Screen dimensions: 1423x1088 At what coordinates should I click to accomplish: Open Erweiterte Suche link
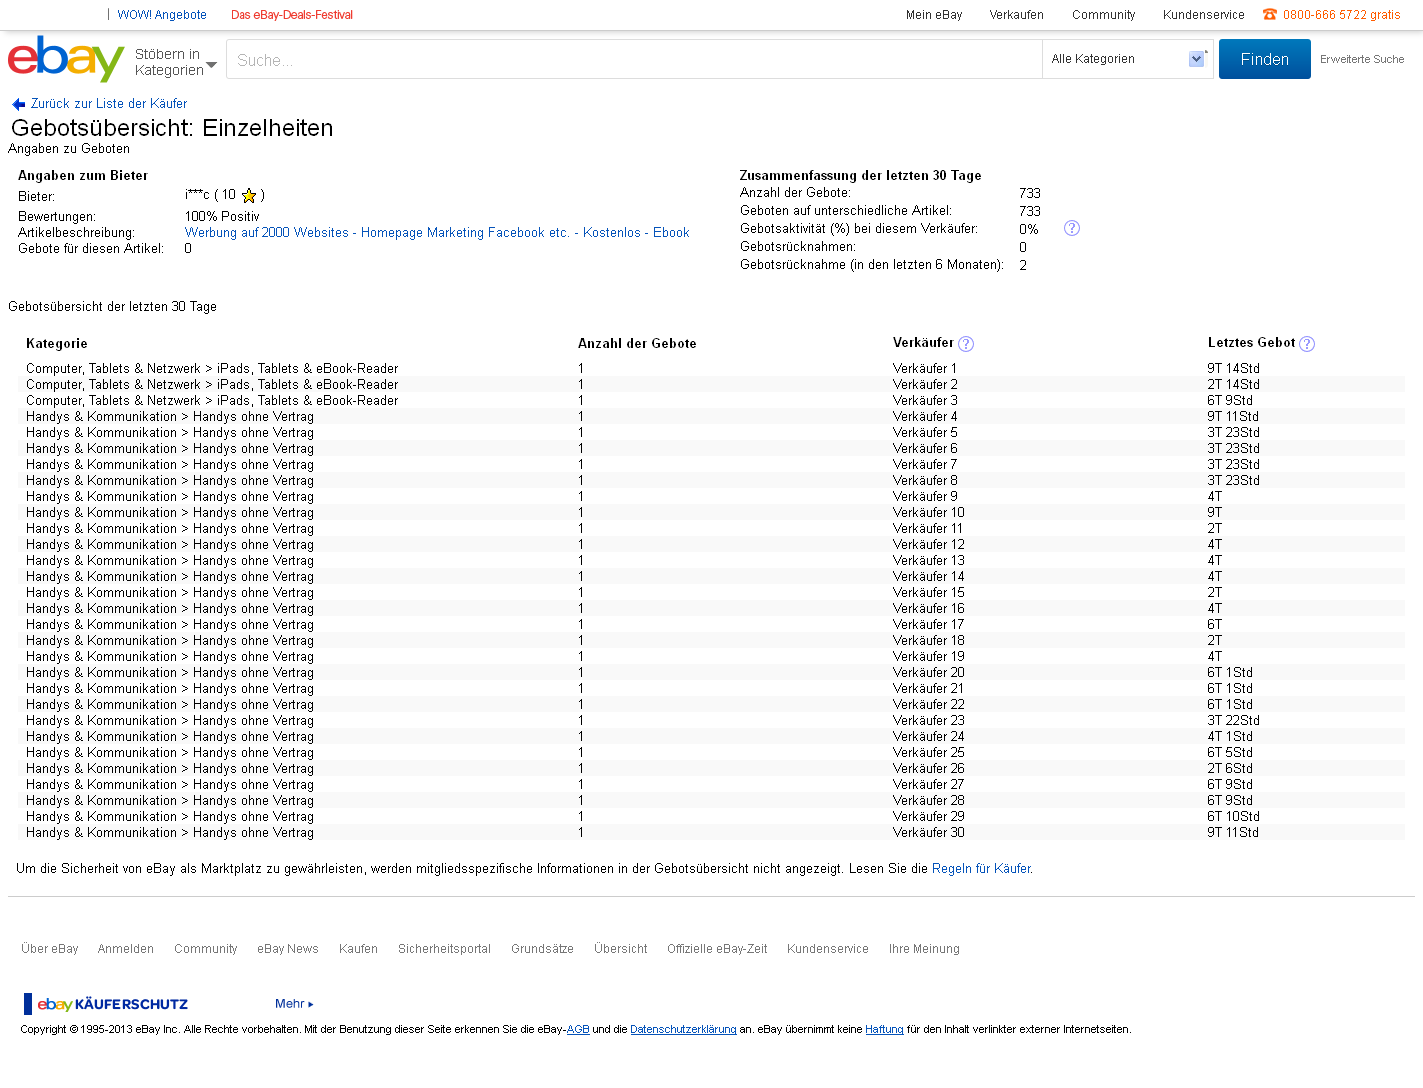[1362, 60]
